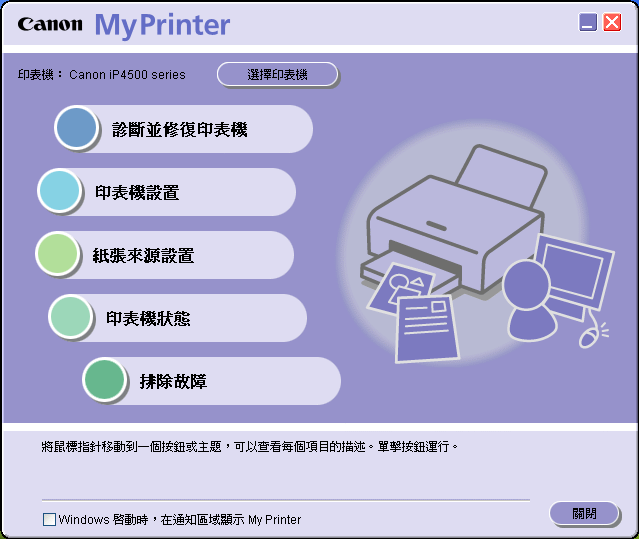The height and width of the screenshot is (539, 639).
Task: Click the printer illustration
Action: click(452, 220)
